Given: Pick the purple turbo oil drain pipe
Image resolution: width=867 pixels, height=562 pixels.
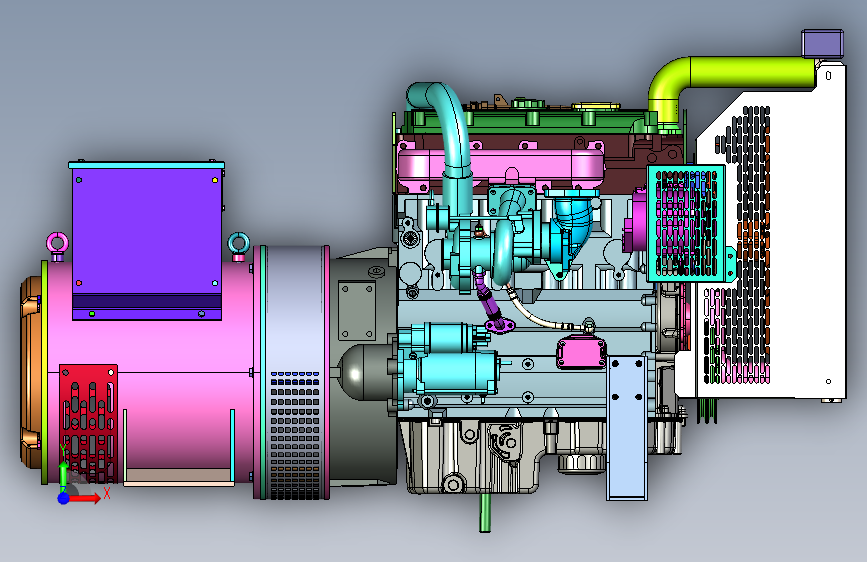Looking at the screenshot, I should 491,303.
